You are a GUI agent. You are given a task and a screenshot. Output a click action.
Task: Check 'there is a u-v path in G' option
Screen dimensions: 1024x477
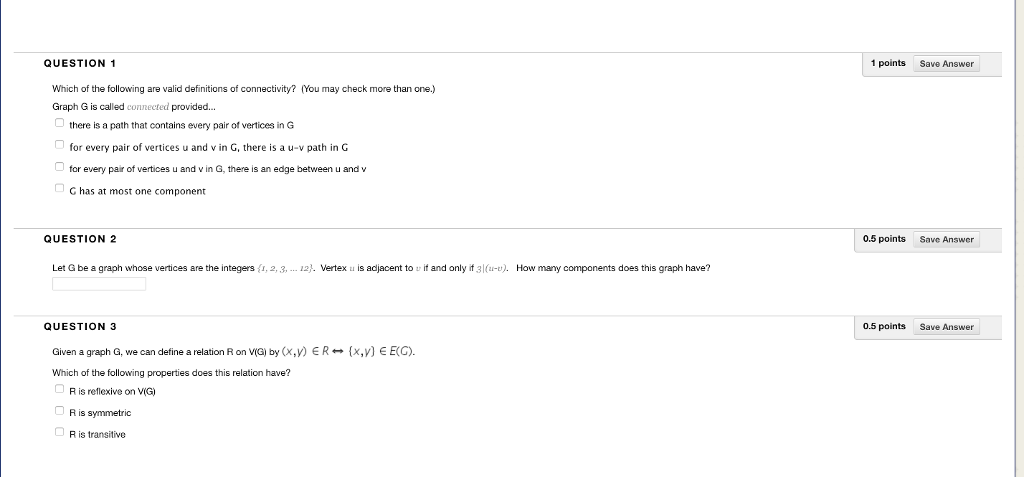coord(59,145)
